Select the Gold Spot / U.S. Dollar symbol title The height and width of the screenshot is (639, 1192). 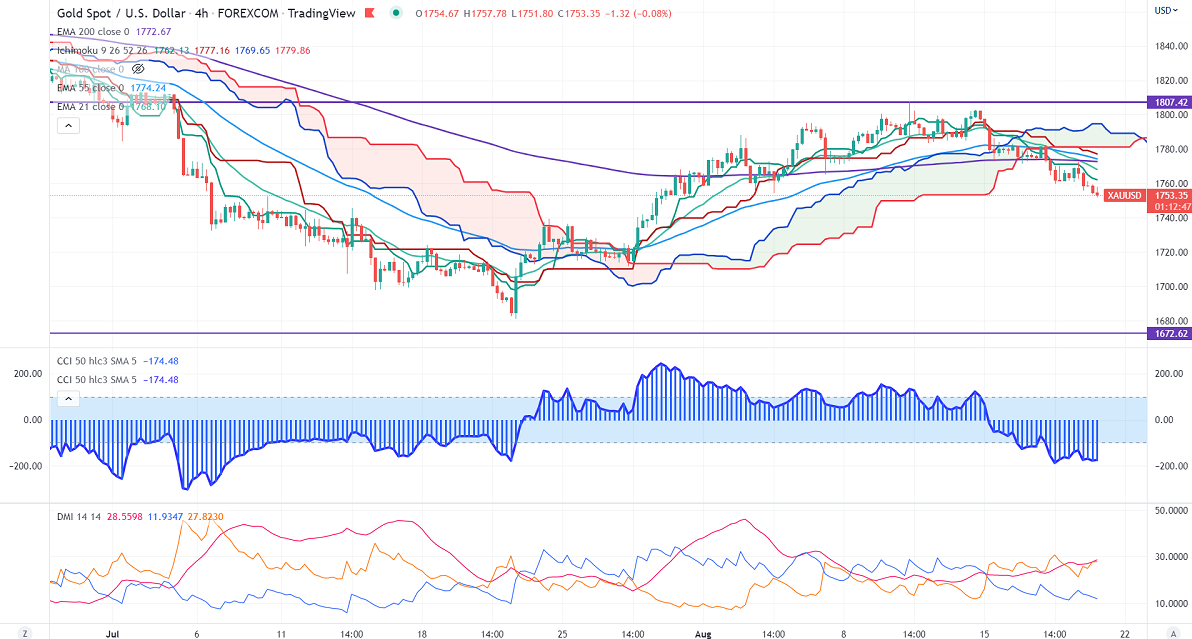coord(121,13)
